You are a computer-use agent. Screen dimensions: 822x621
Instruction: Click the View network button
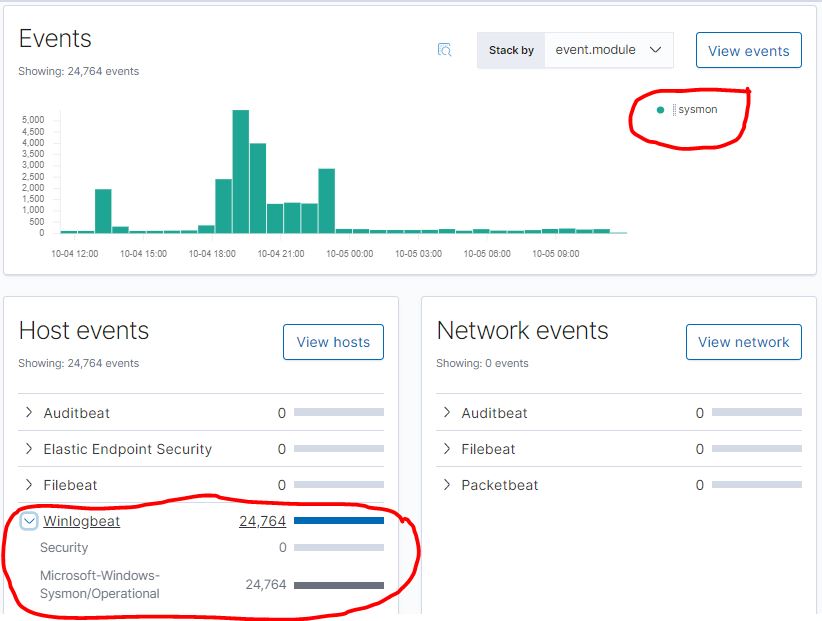point(745,341)
